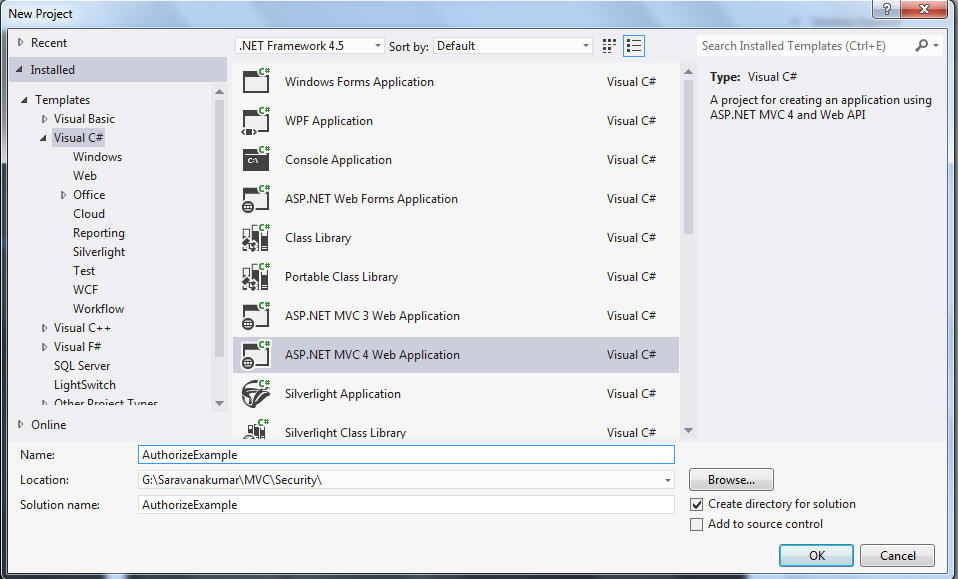
Task: Select the Web template category
Action: (x=85, y=176)
